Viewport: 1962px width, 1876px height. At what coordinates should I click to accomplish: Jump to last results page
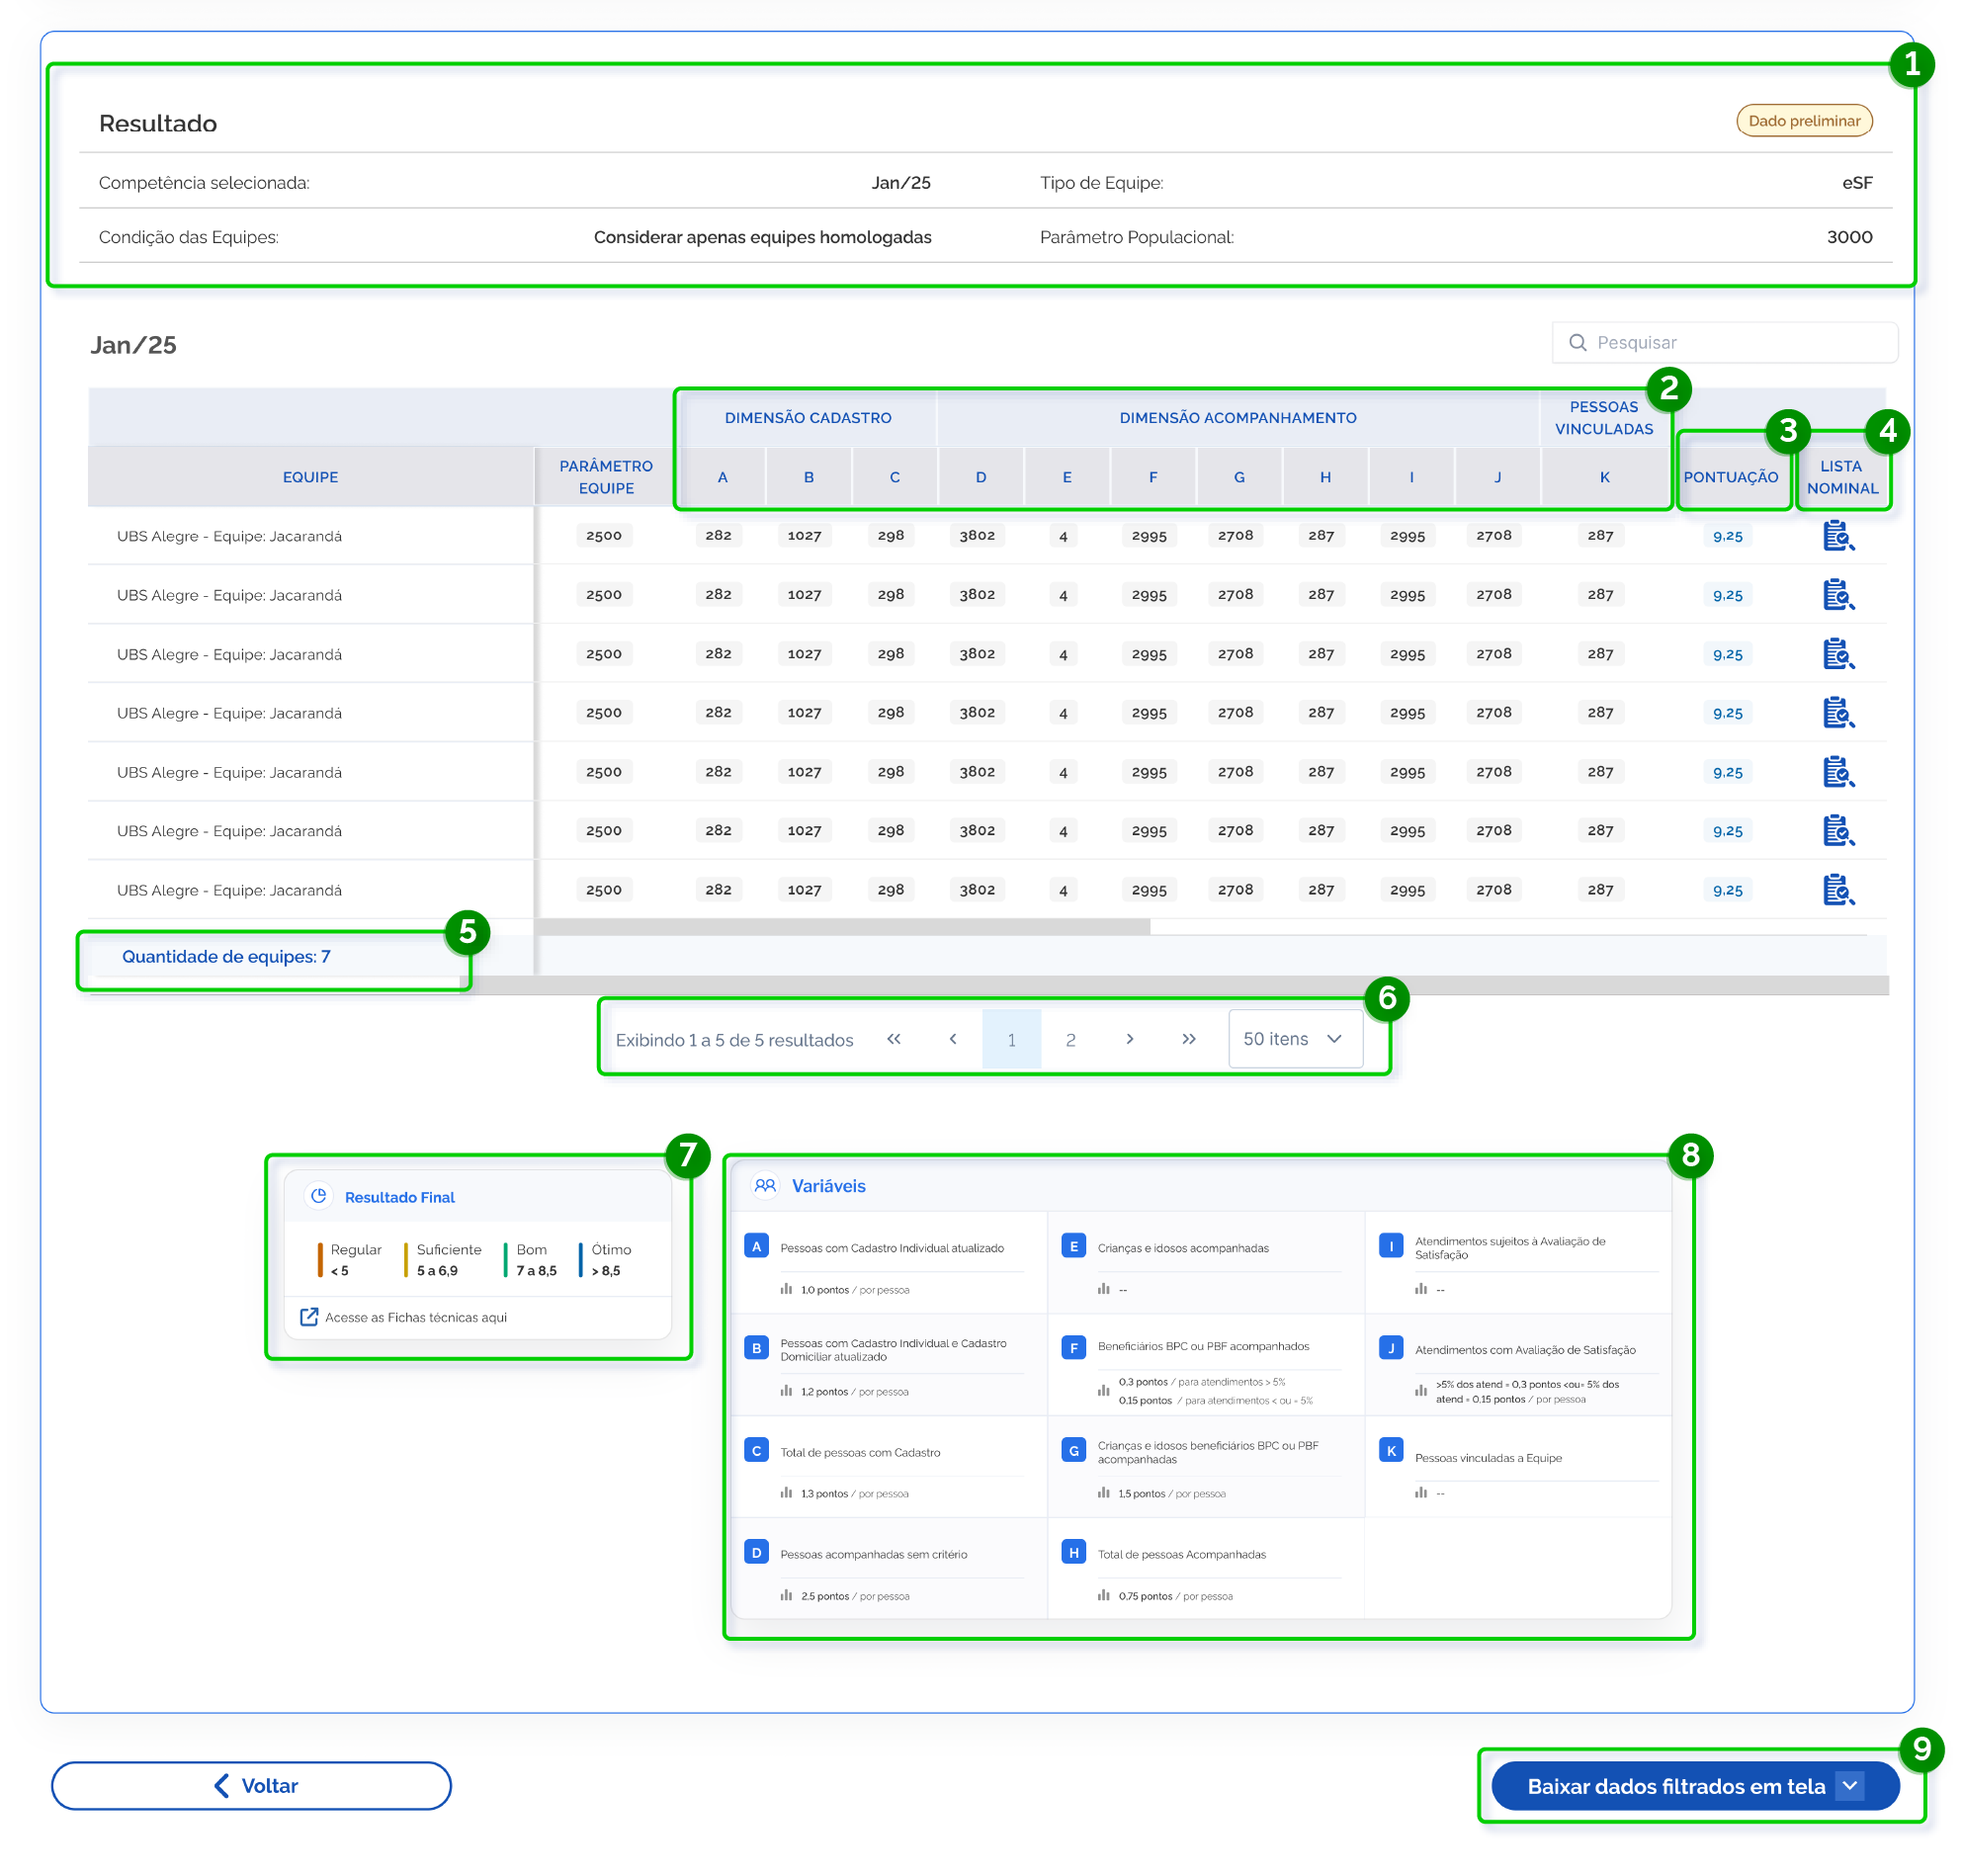pos(1188,1039)
